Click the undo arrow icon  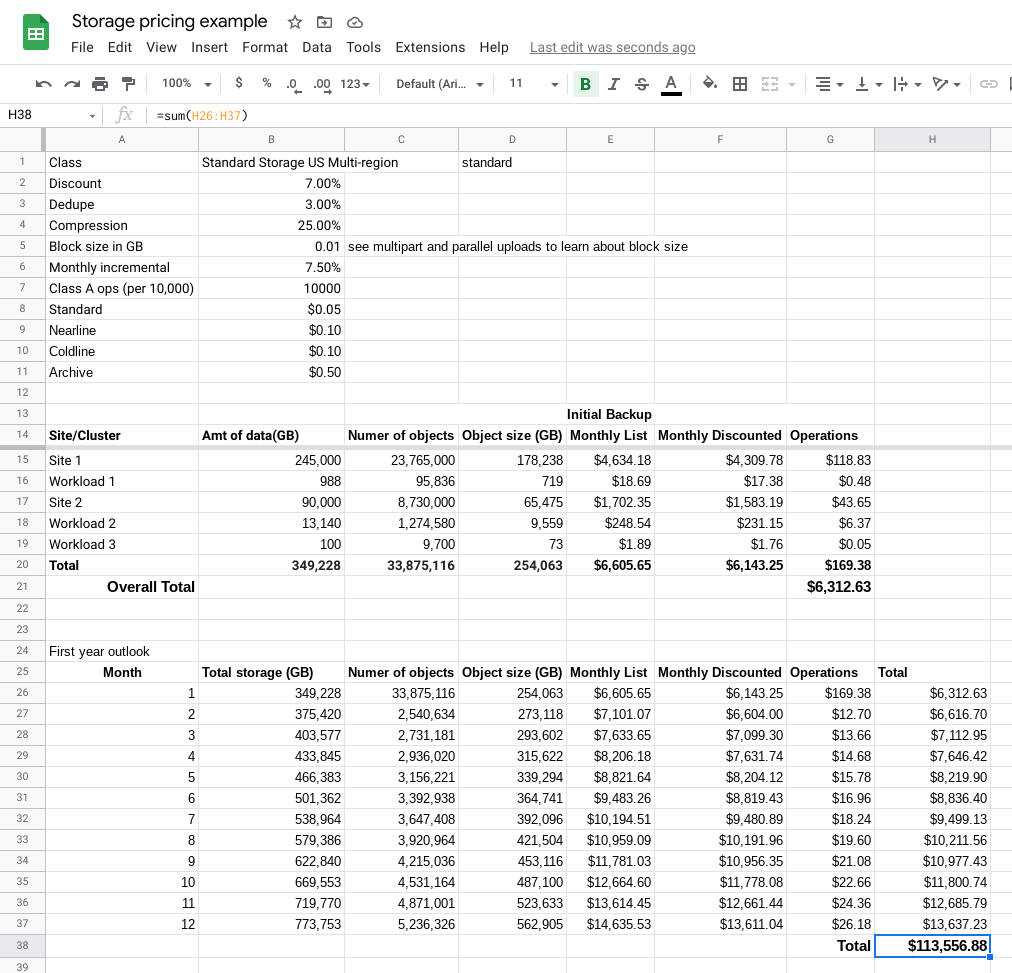click(43, 84)
